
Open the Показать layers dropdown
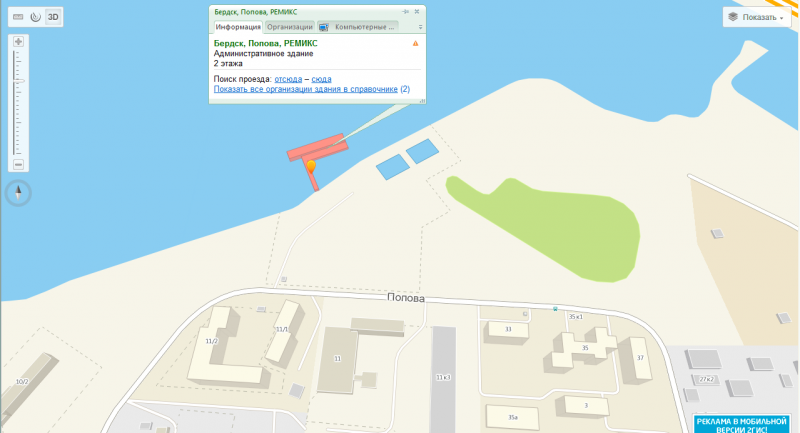pyautogui.click(x=756, y=17)
